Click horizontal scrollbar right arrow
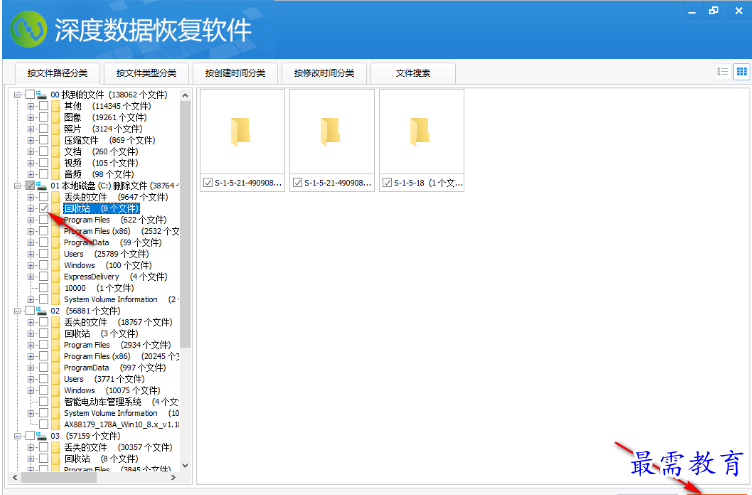752x495 pixels. click(x=173, y=478)
